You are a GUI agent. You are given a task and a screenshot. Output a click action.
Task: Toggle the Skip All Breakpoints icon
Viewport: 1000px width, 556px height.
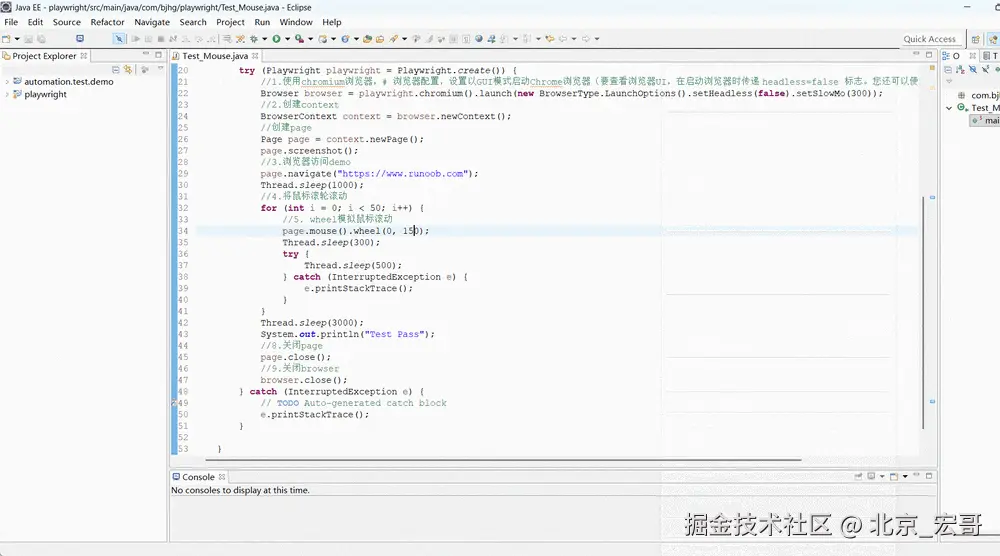coord(119,39)
